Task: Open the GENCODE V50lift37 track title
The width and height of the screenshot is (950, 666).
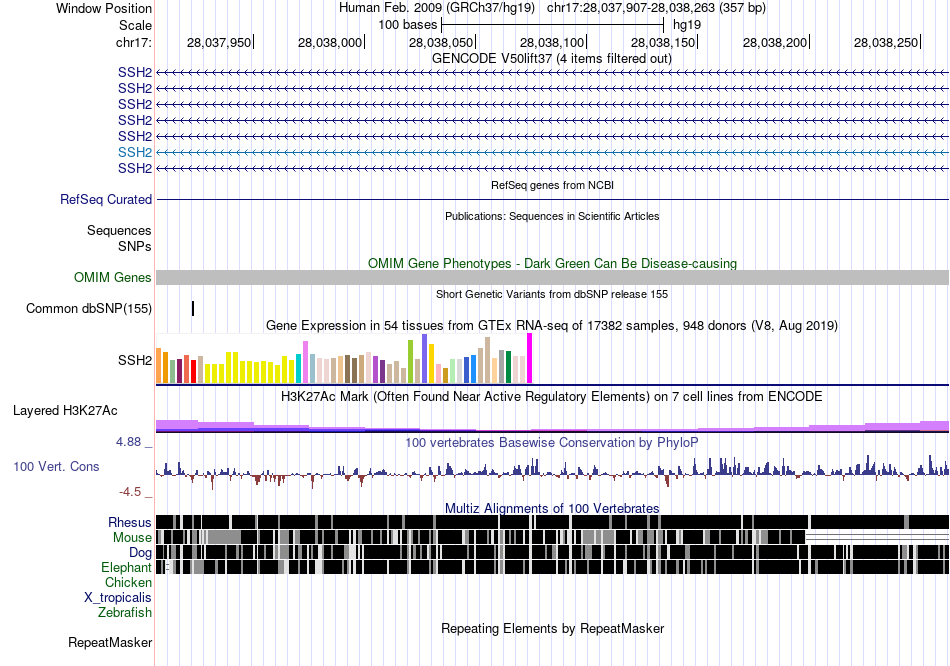Action: (552, 59)
